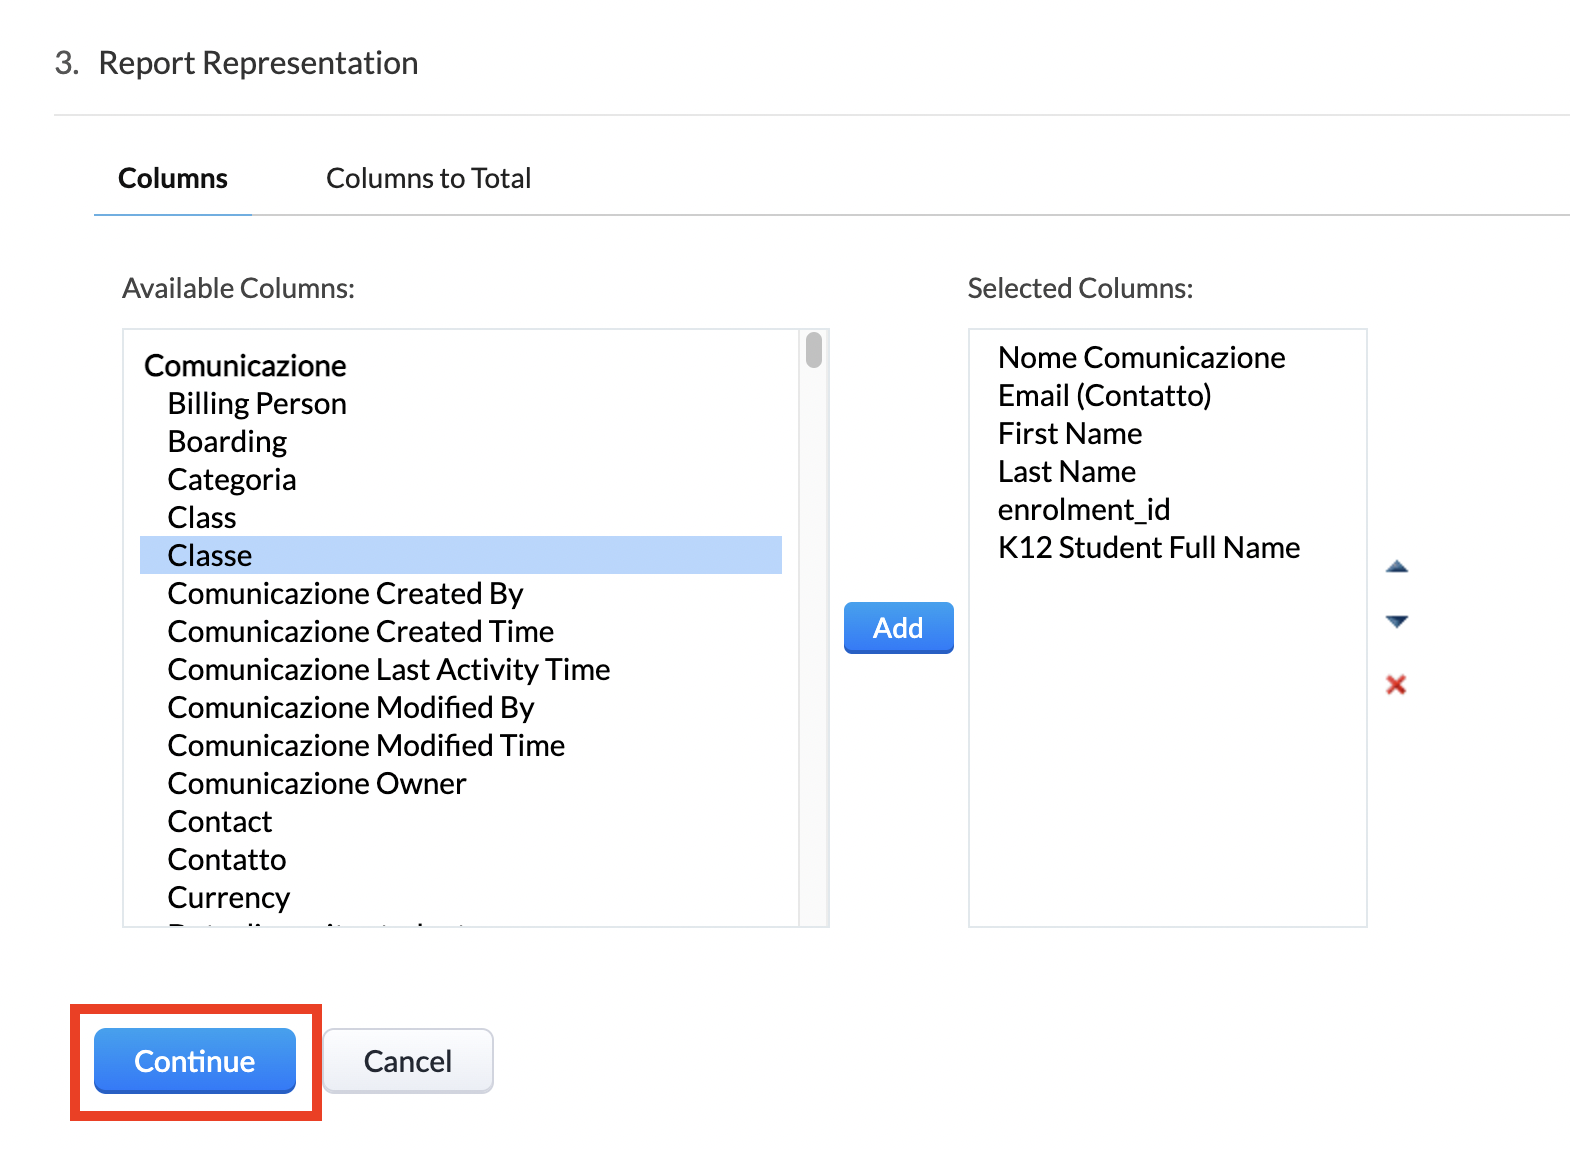Select Billing Person in the available list

coord(257,404)
